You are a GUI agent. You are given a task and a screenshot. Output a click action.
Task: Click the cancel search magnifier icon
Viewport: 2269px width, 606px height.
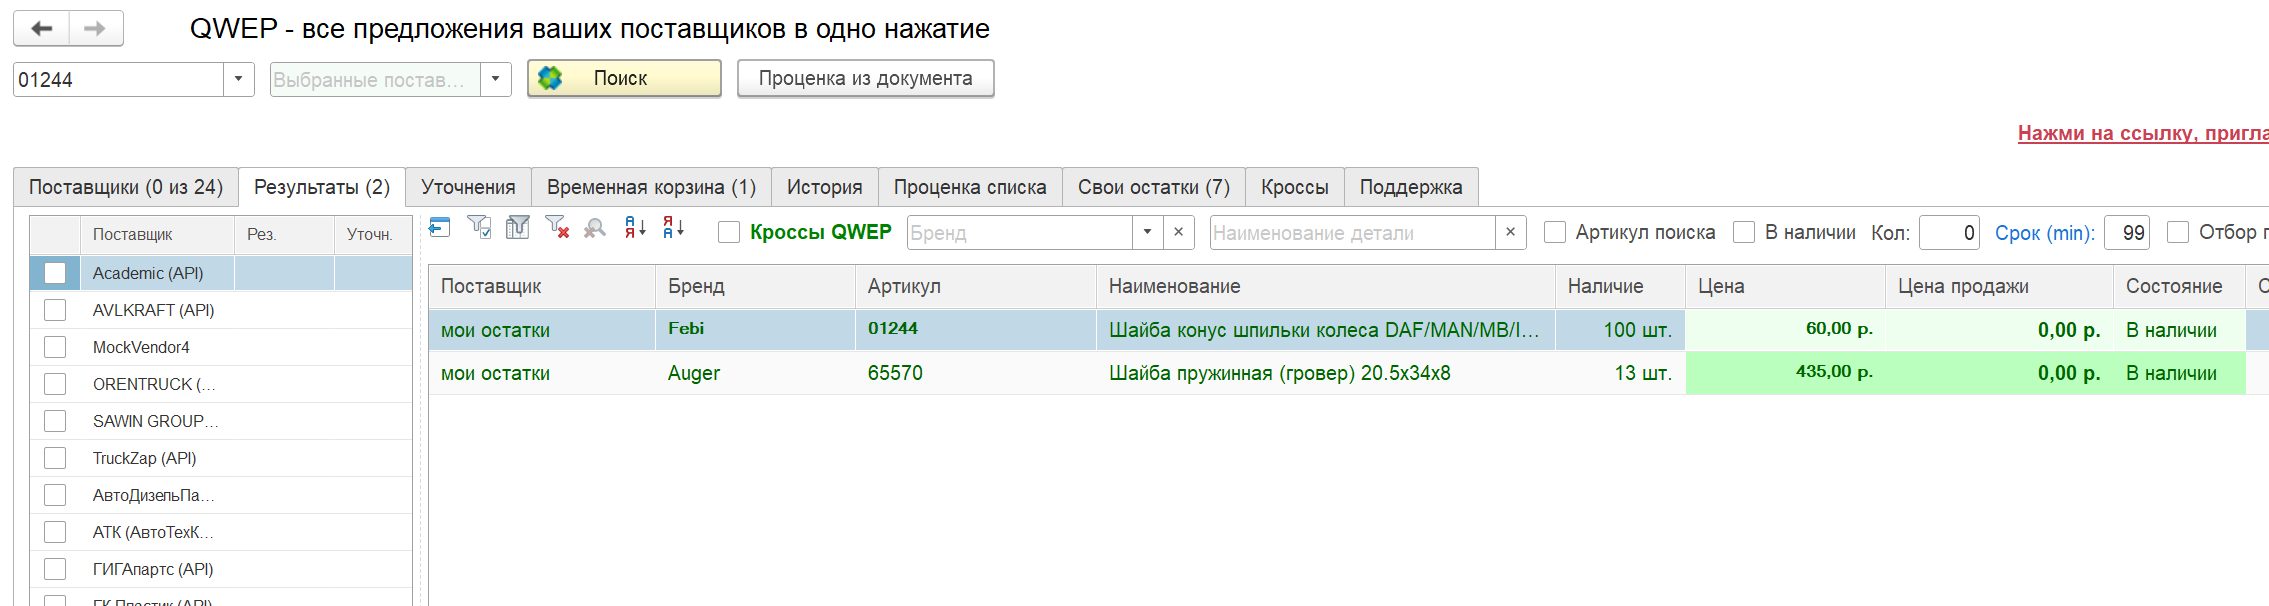point(595,228)
